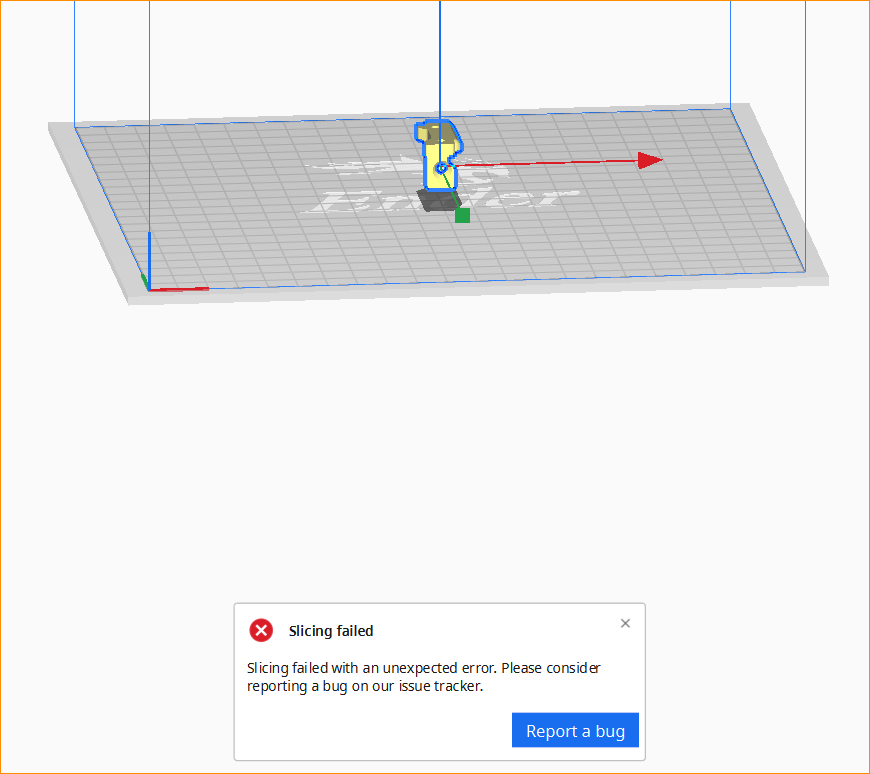Viewport: 870px width, 774px height.
Task: Dismiss the Slicing failed dialog with the X
Action: click(x=625, y=623)
